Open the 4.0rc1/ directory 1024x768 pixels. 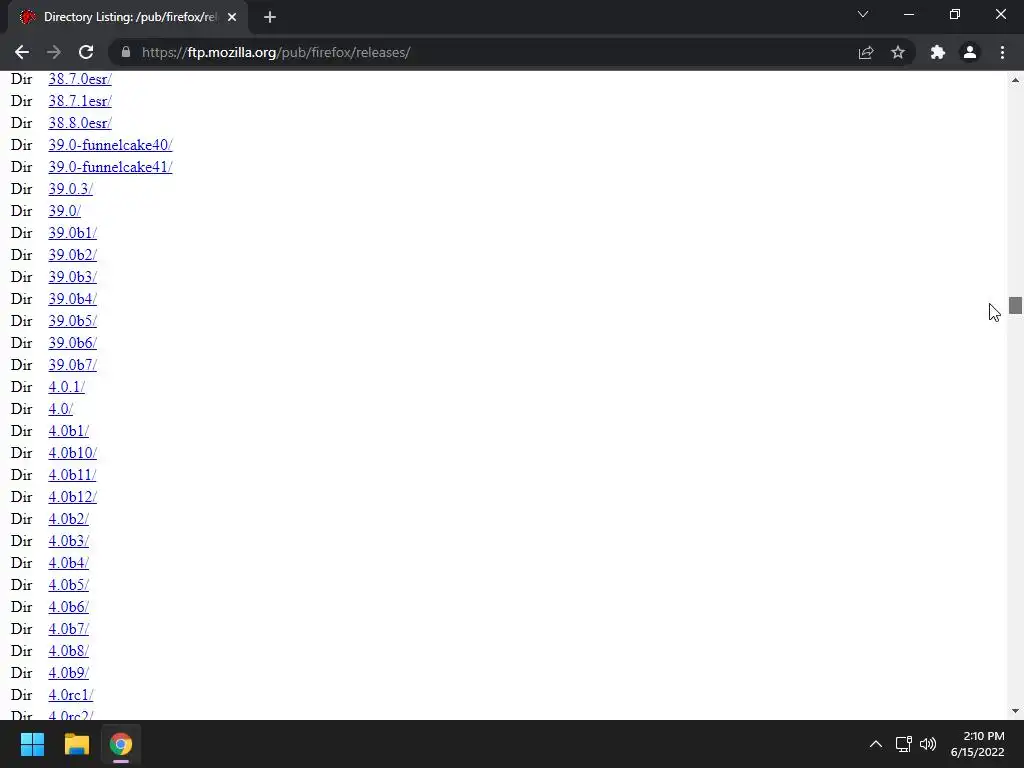(71, 695)
